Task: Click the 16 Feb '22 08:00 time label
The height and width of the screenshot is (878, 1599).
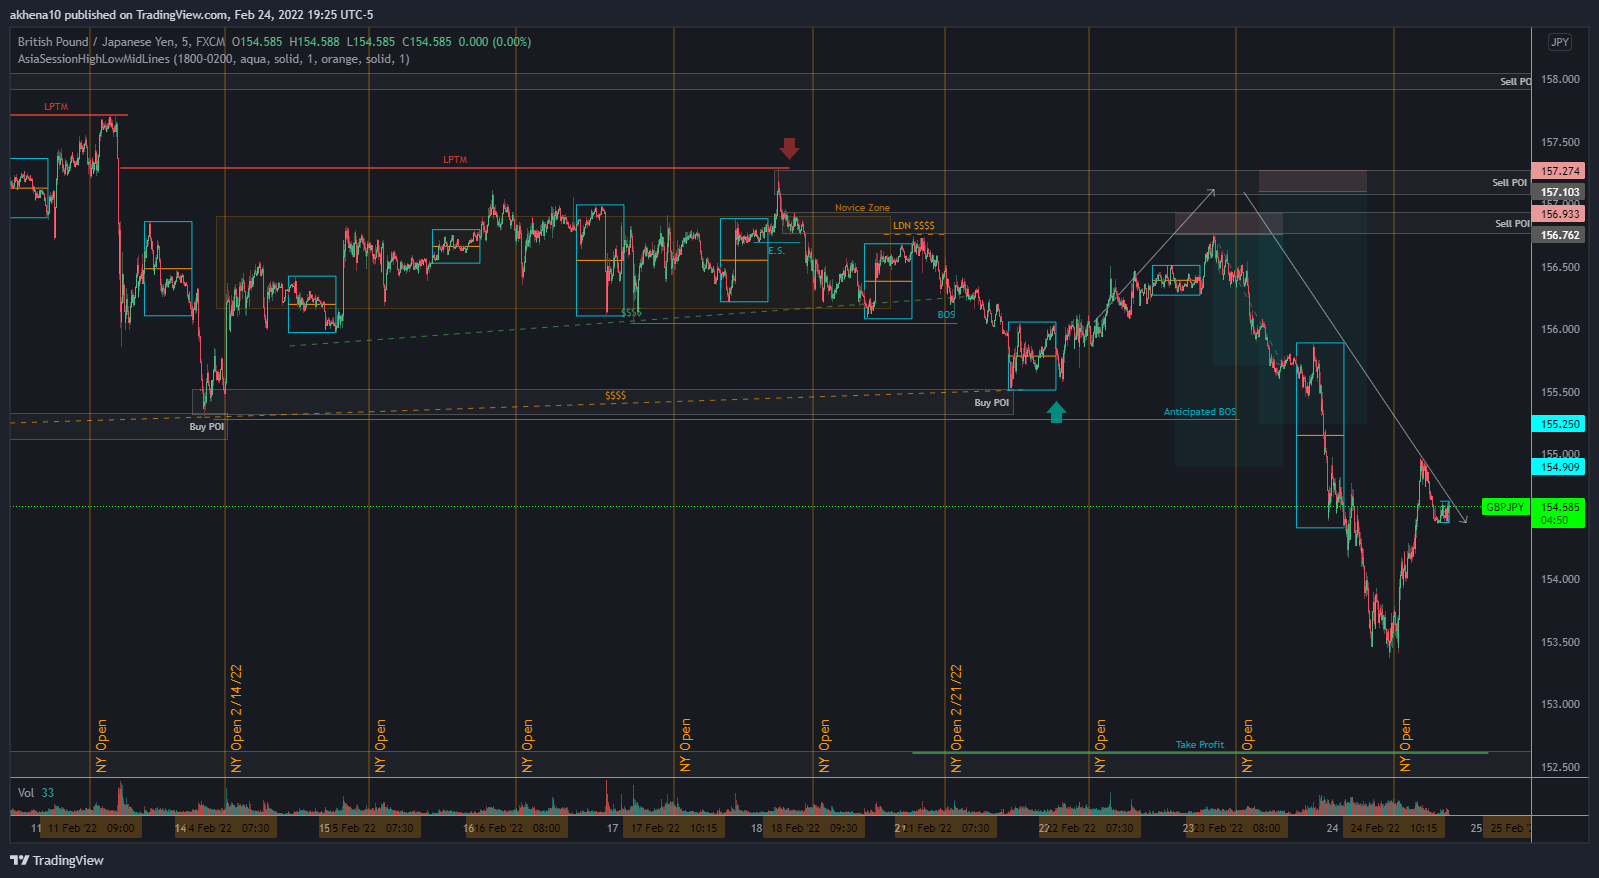Action: (517, 828)
